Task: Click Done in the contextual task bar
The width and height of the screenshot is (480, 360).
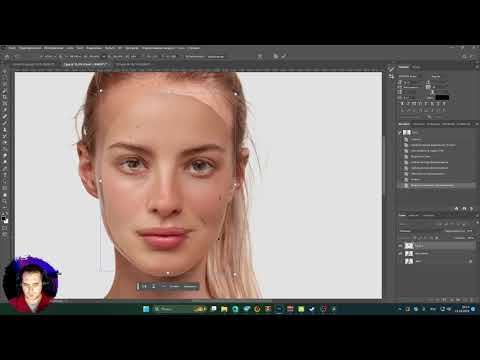Action: [x=190, y=286]
